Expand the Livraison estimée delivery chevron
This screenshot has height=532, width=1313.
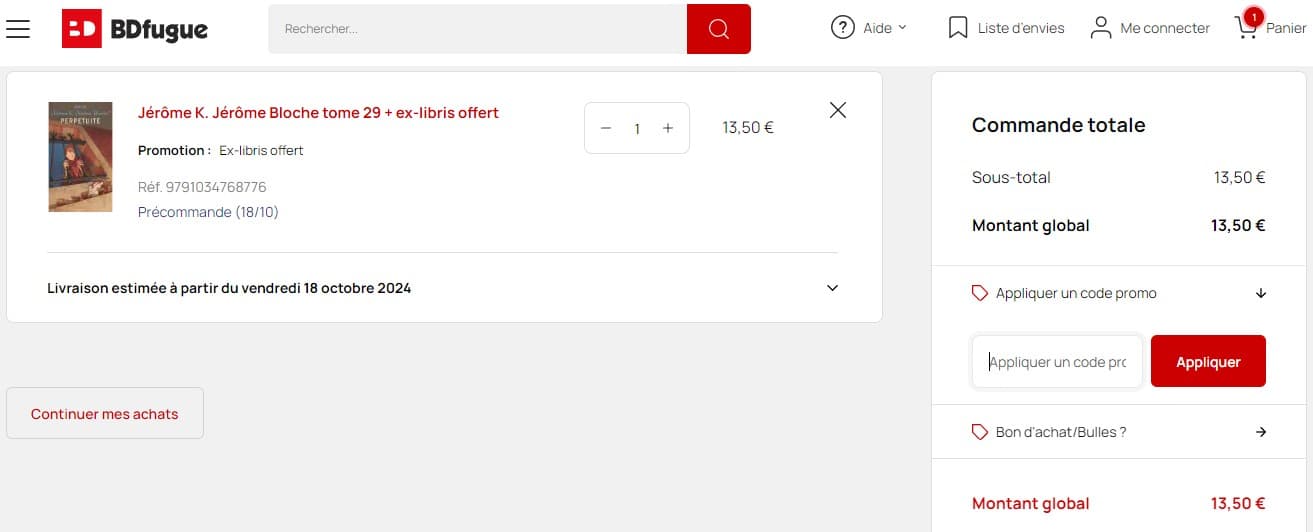coord(832,288)
